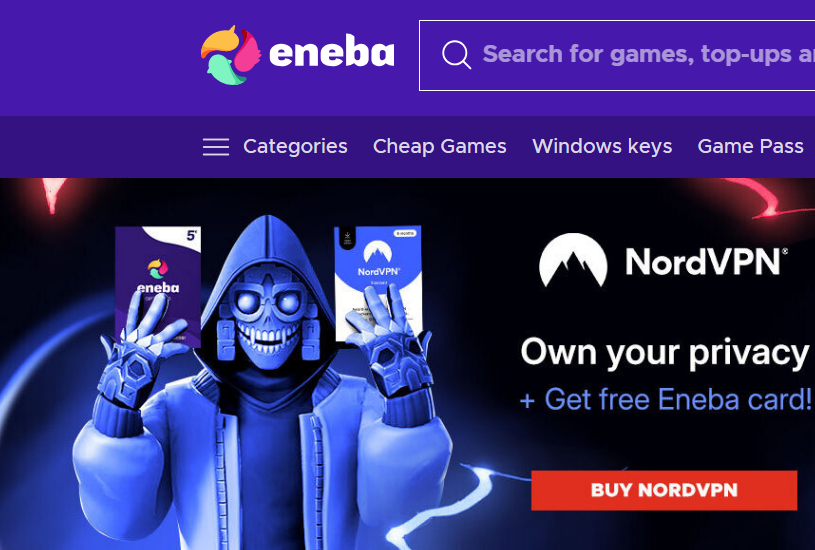Focus the search for games input field
The width and height of the screenshot is (815, 550).
[617, 55]
